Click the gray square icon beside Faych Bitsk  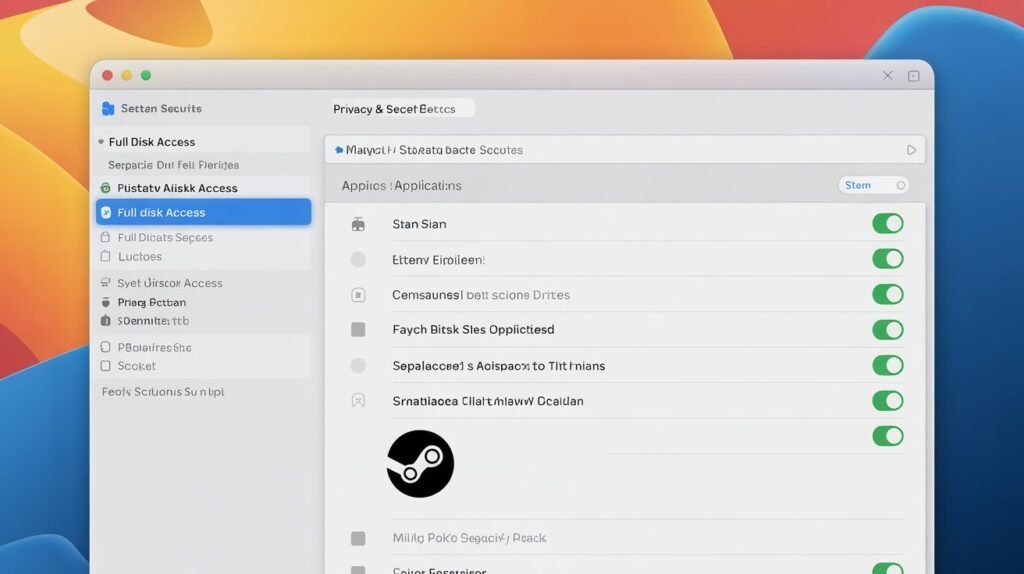tap(358, 330)
